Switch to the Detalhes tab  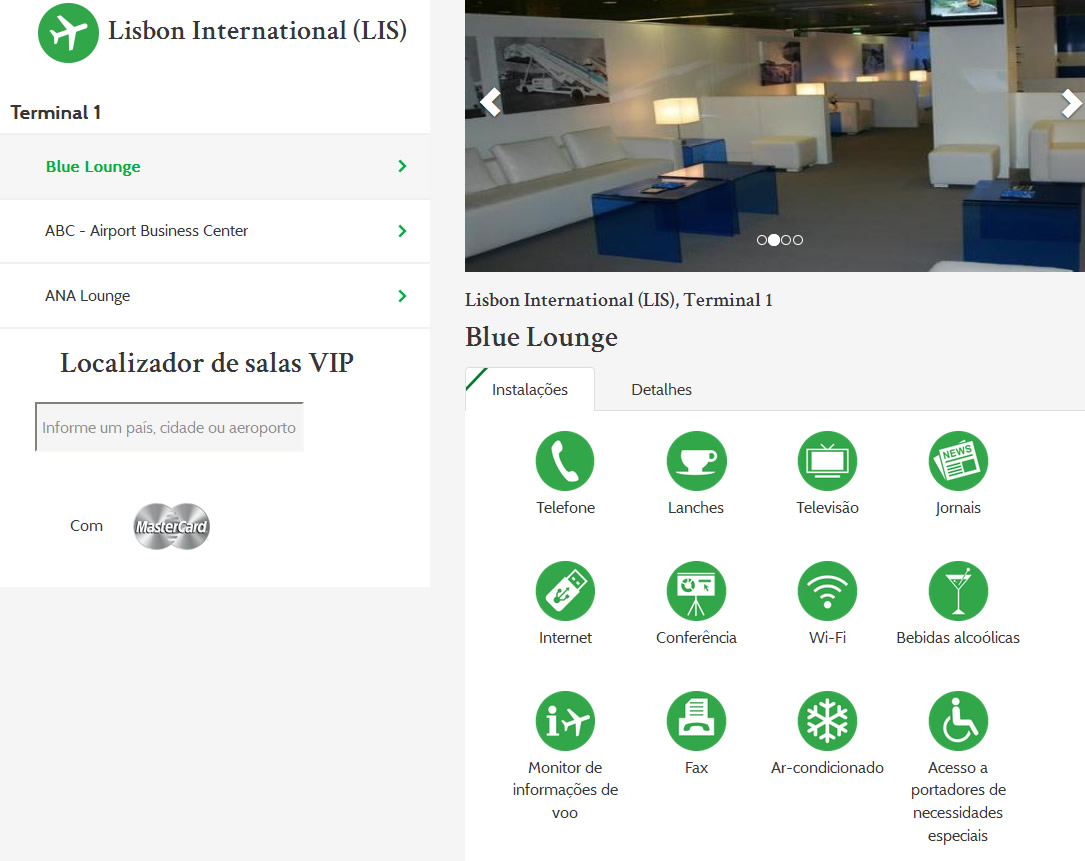point(661,390)
